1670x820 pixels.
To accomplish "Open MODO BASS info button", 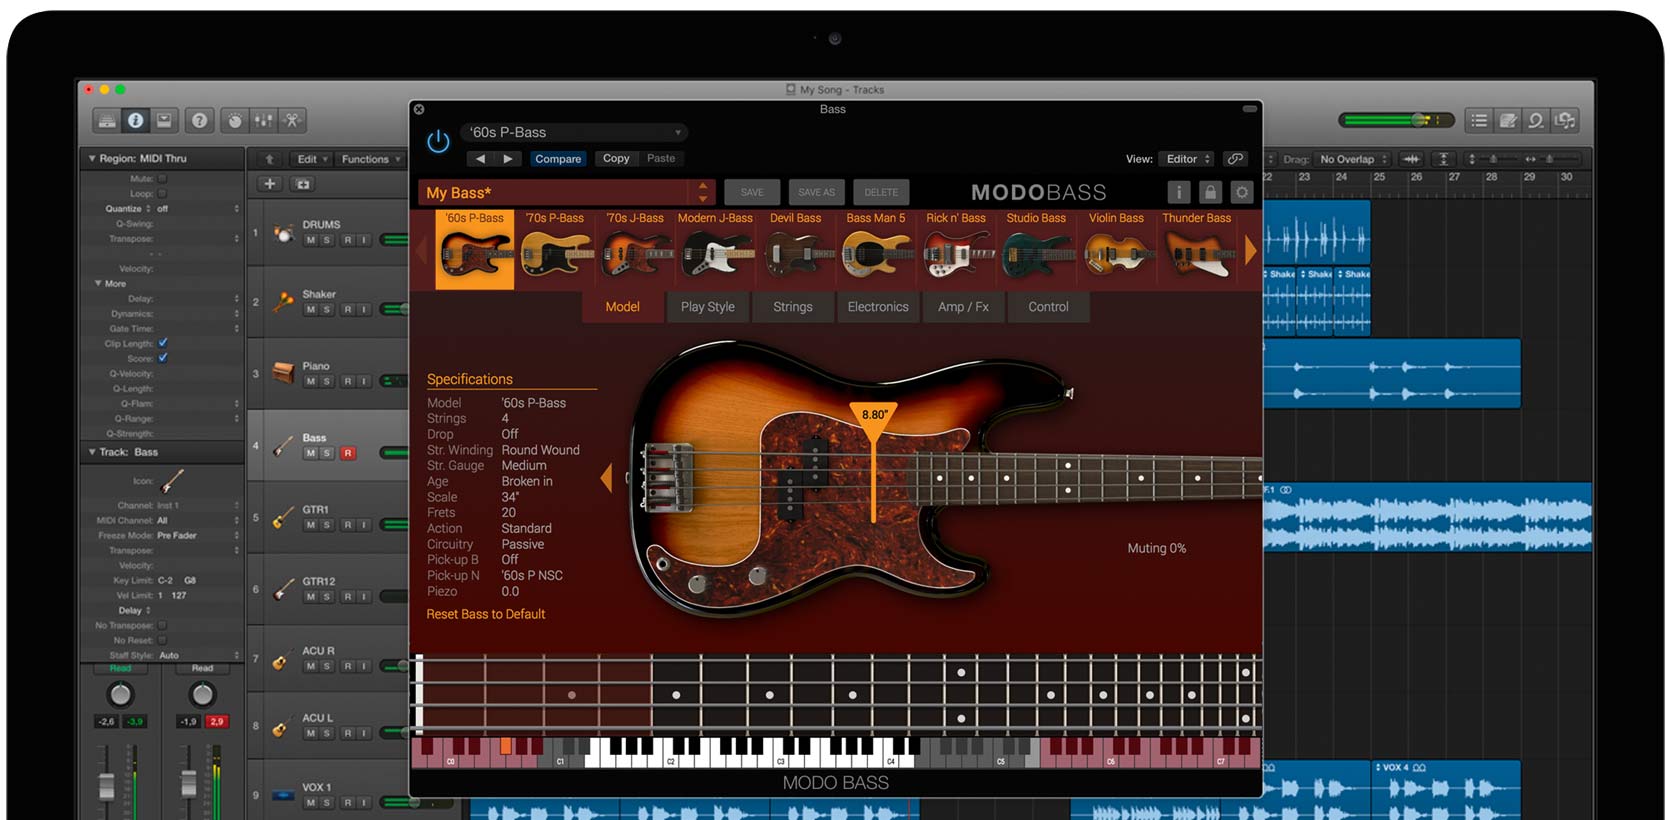I will (x=1179, y=192).
